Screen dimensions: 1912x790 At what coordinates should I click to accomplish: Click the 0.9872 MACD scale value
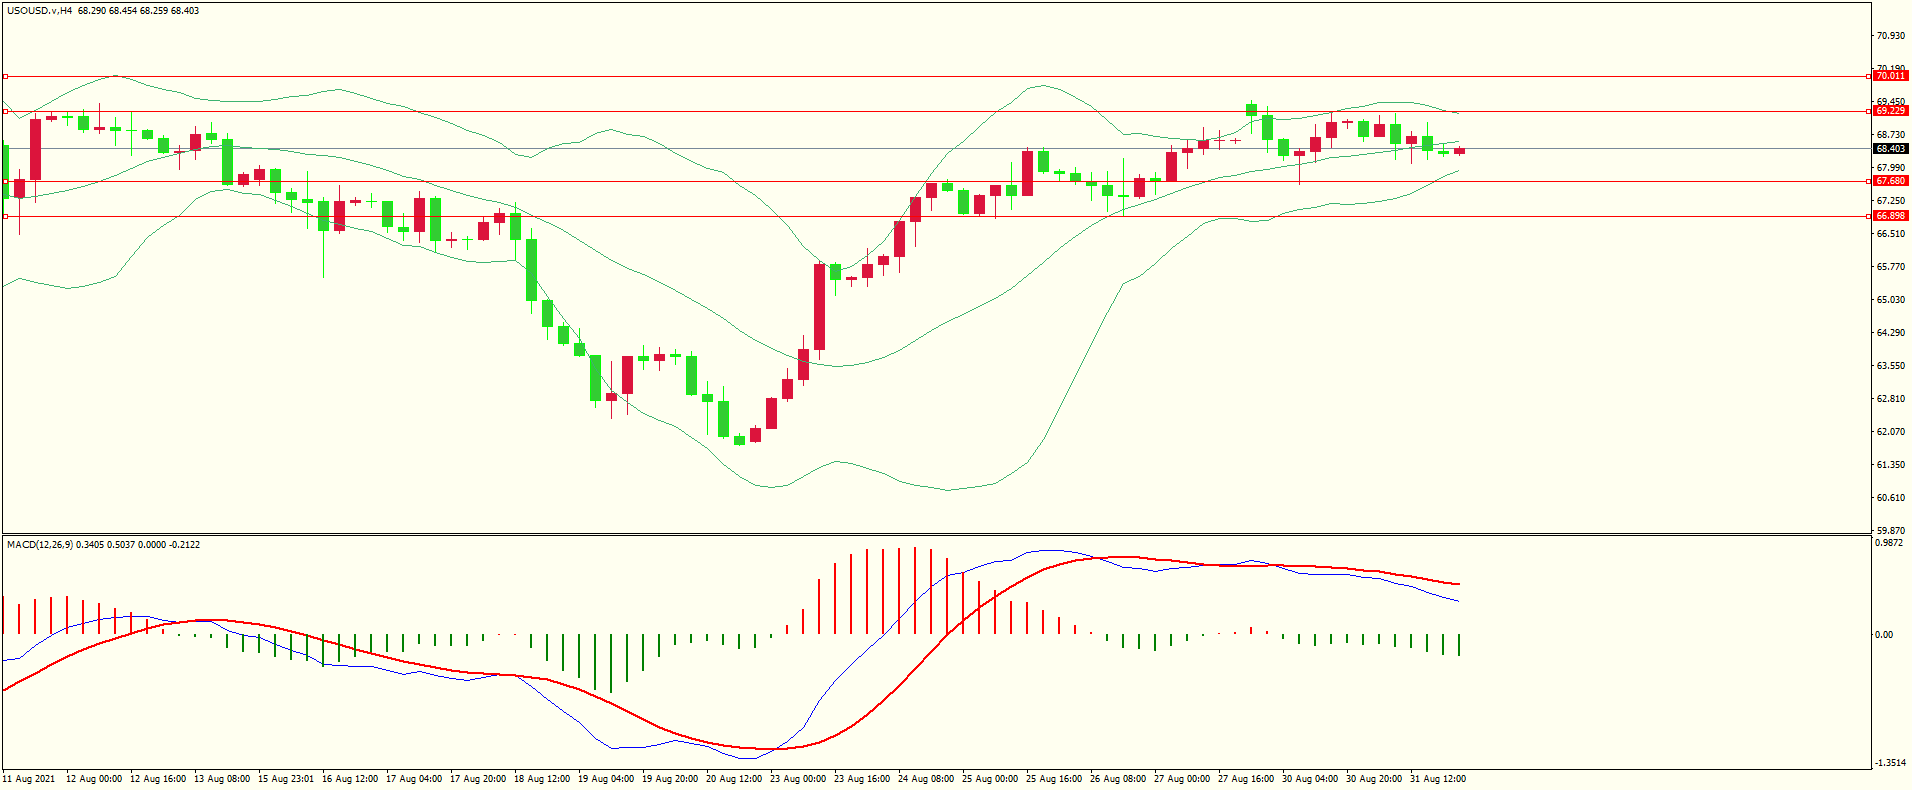(x=1890, y=543)
